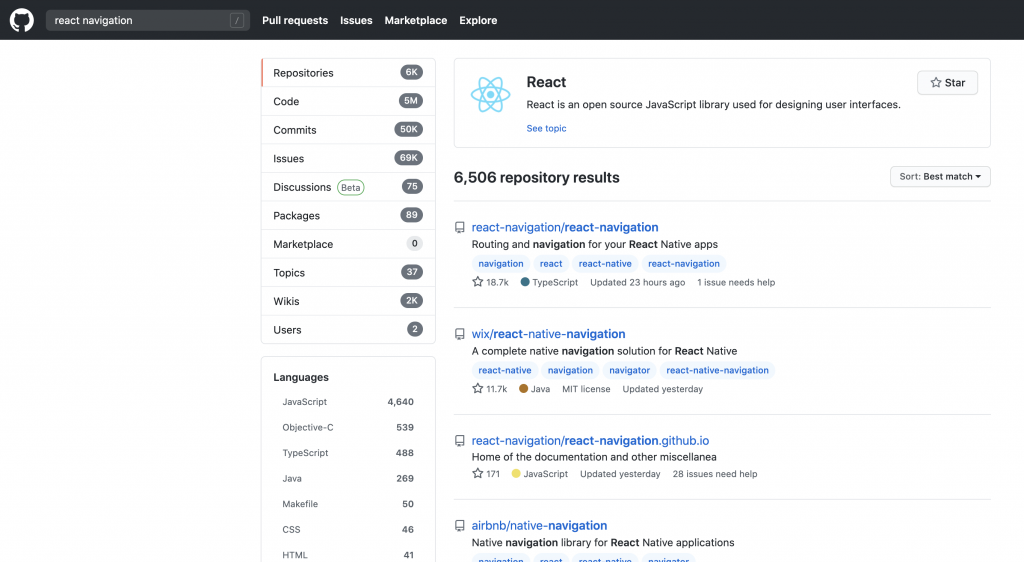Open react-navigation.github.io repository

coord(590,441)
